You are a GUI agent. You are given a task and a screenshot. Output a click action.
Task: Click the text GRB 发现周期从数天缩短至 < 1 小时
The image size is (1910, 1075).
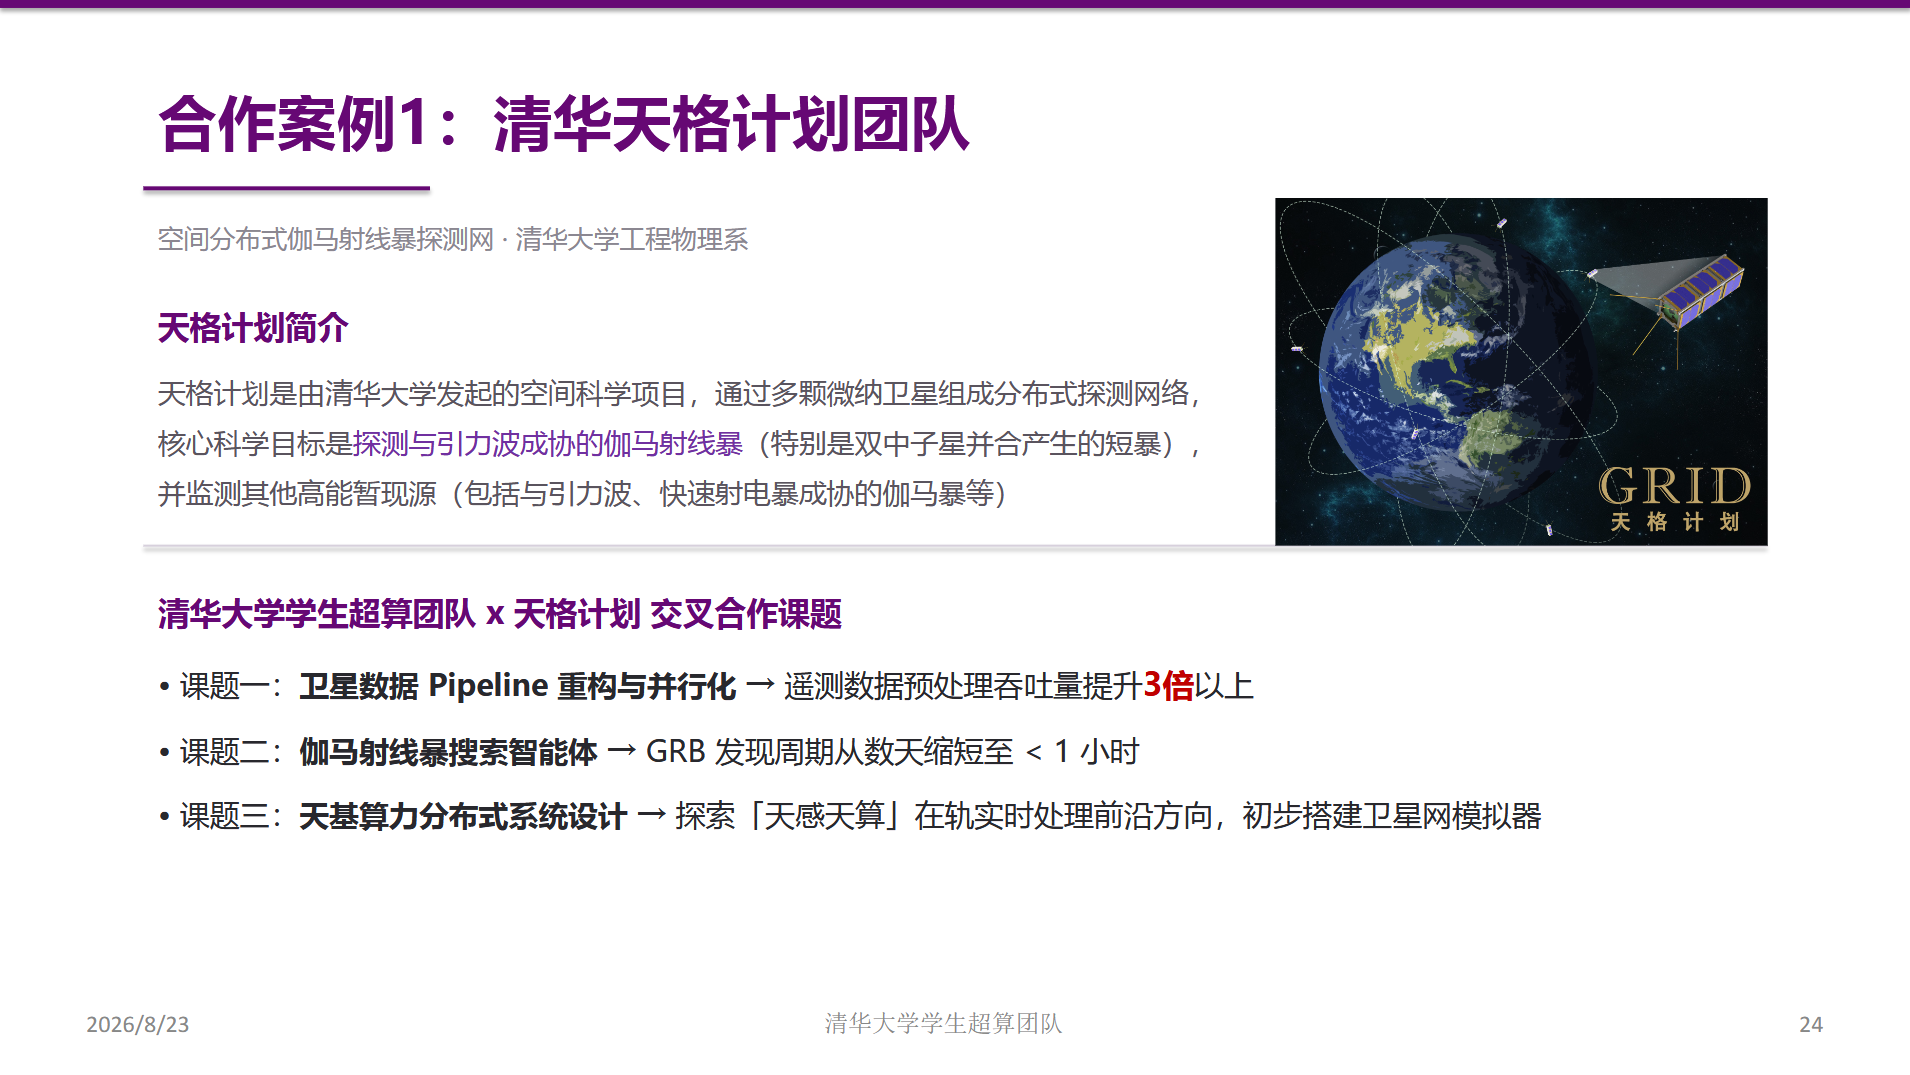click(x=892, y=751)
